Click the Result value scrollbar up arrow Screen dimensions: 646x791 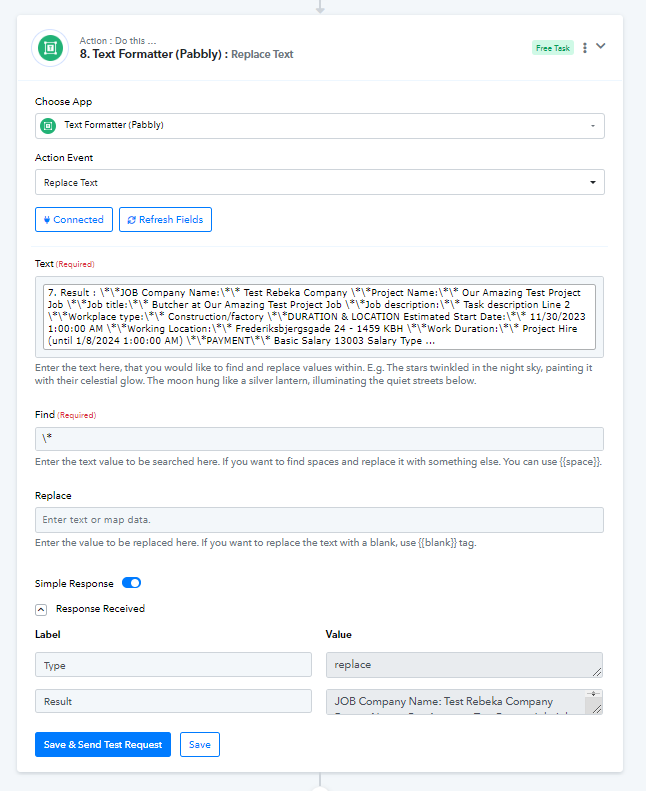point(594,694)
